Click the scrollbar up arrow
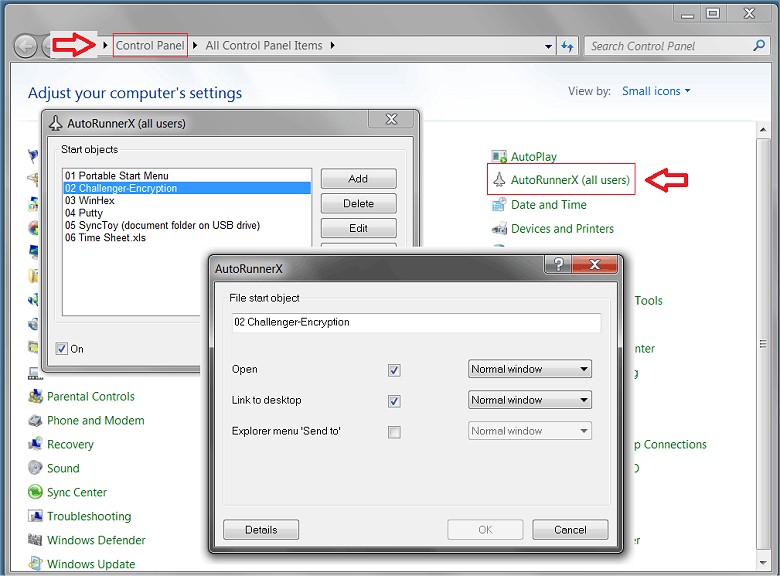Image resolution: width=780 pixels, height=576 pixels. [x=763, y=130]
